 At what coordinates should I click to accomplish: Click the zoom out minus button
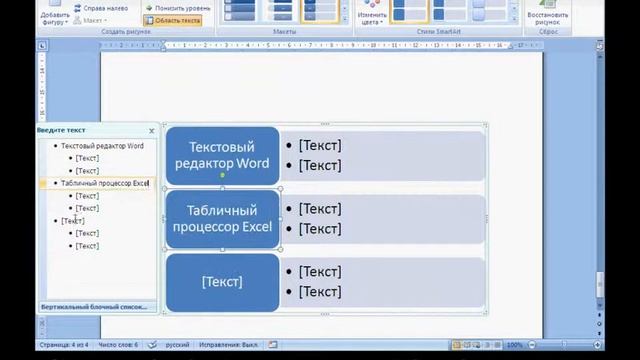pyautogui.click(x=532, y=345)
